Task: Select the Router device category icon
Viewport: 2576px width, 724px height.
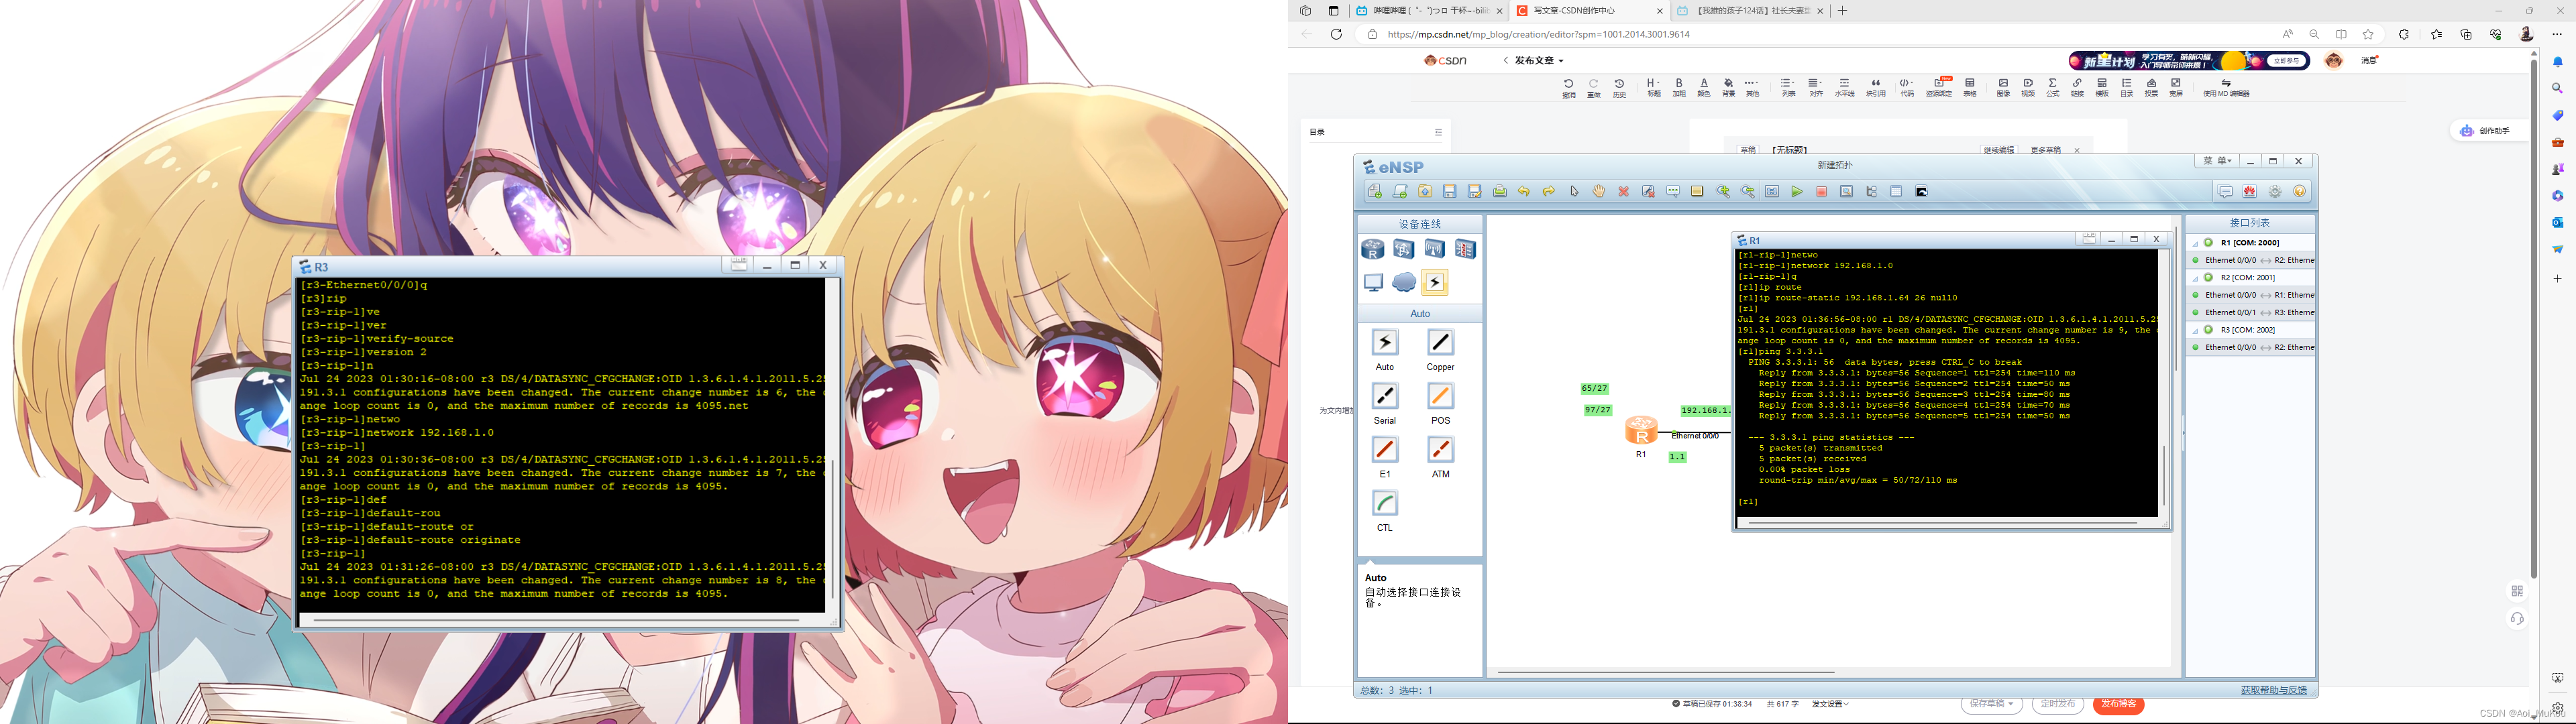Action: [1373, 249]
